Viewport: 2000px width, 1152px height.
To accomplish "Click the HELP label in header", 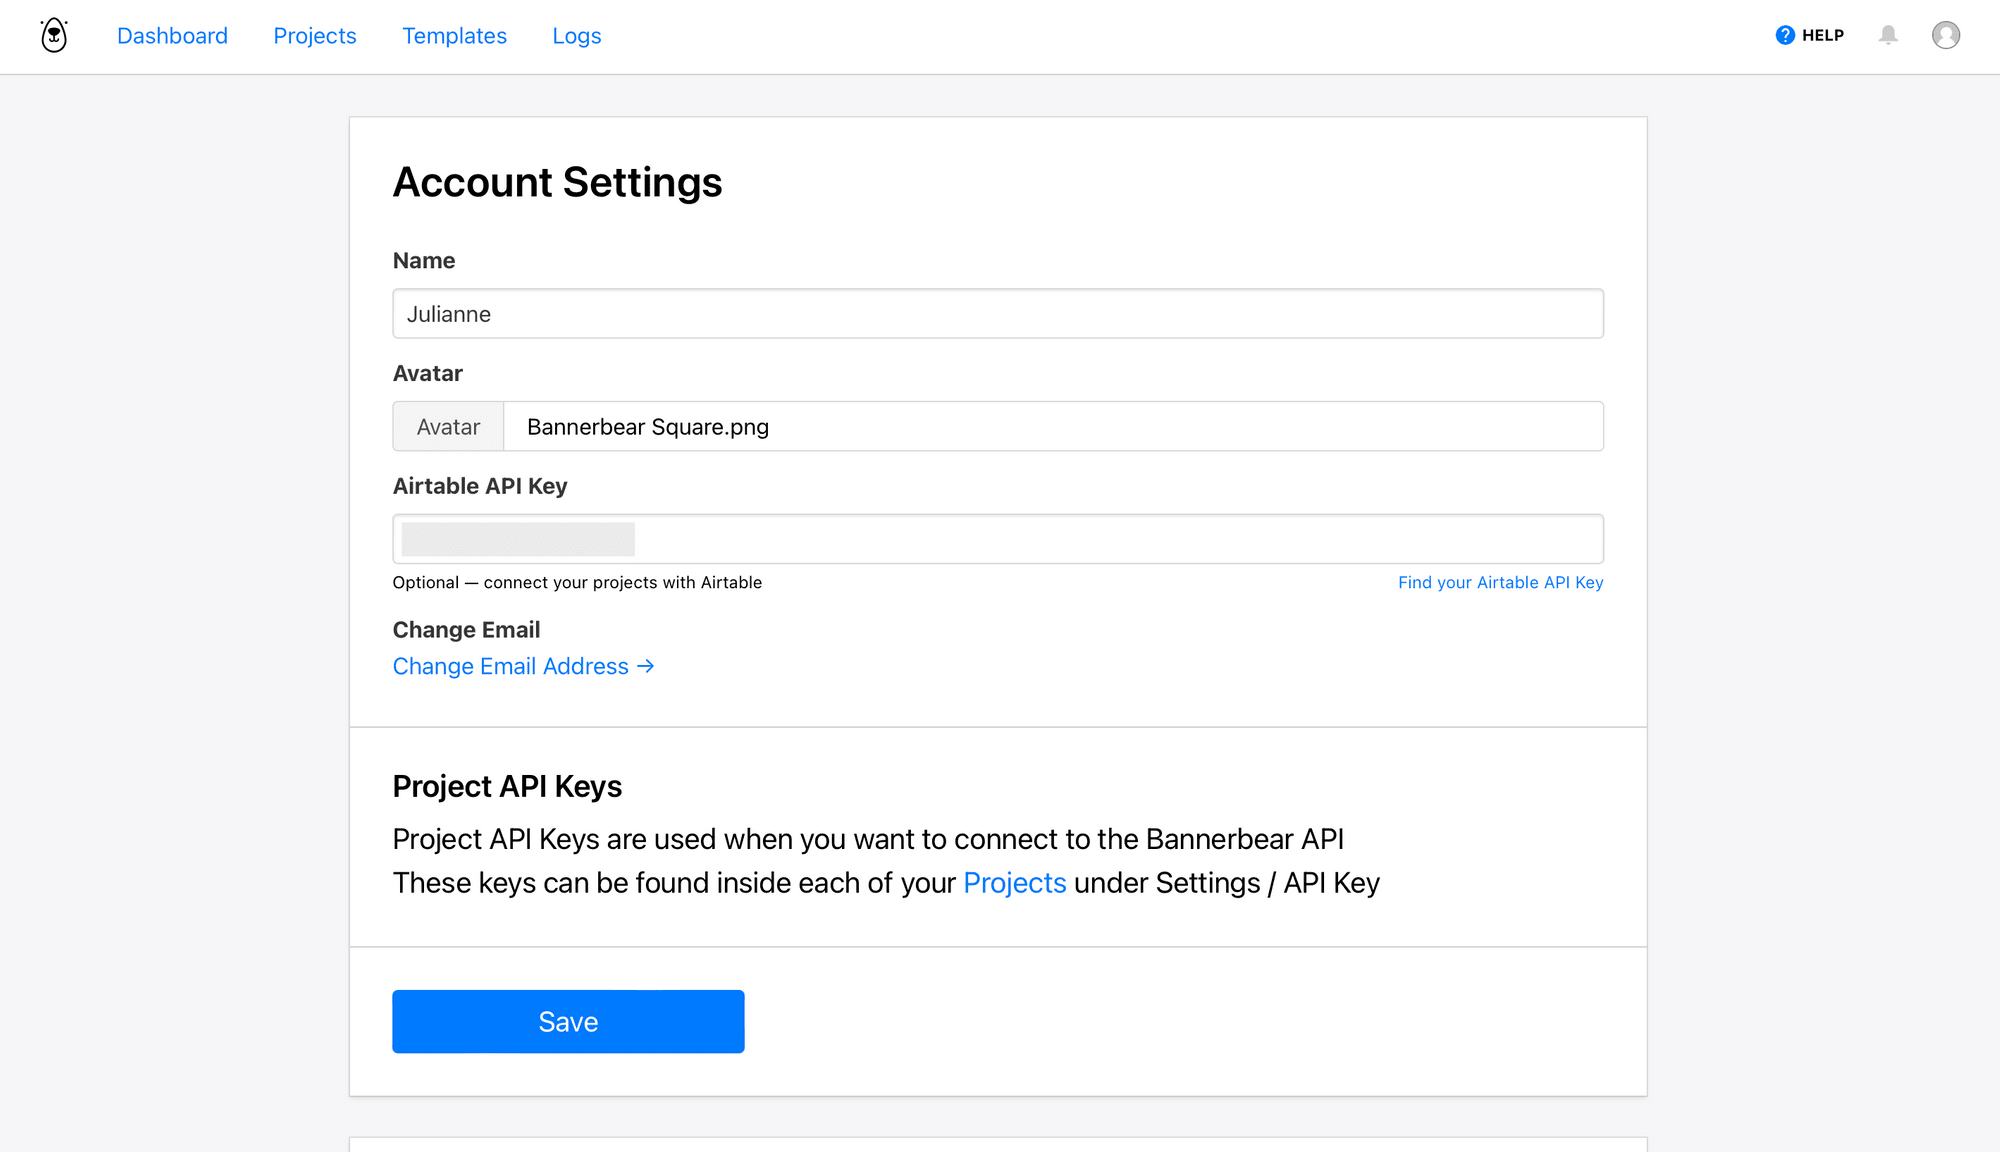I will 1823,35.
